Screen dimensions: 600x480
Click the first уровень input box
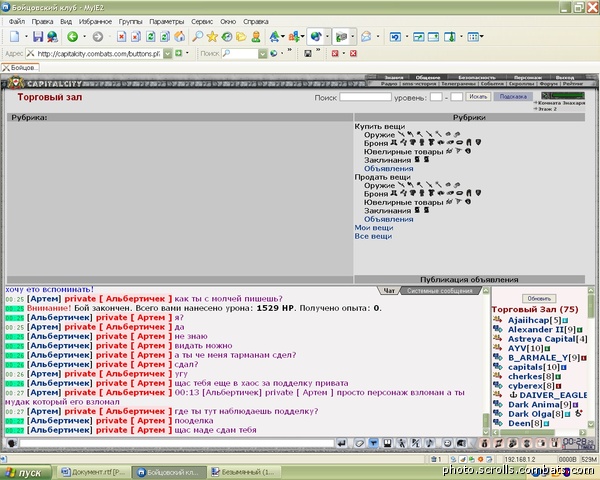436,97
